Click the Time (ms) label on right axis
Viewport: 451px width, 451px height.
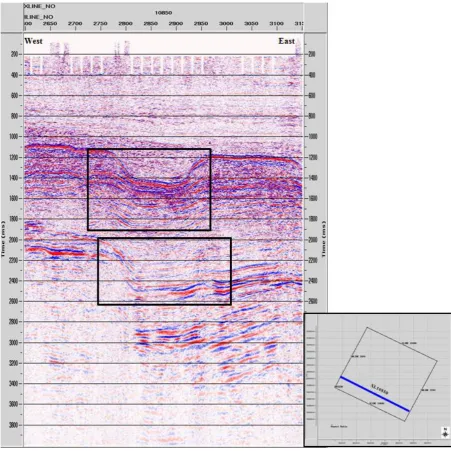click(324, 239)
